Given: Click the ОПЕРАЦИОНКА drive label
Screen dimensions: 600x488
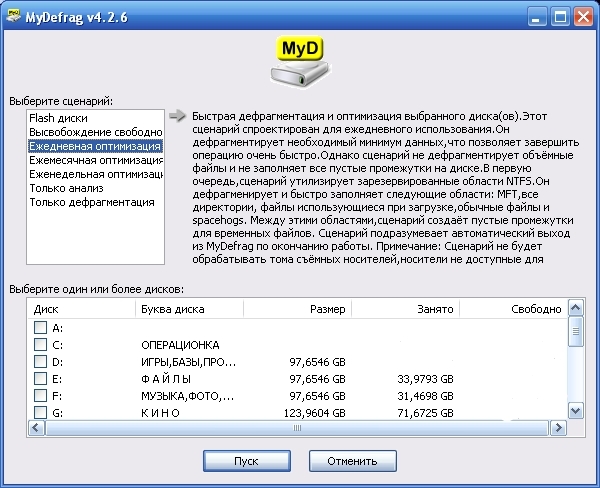Looking at the screenshot, I should (x=180, y=345).
